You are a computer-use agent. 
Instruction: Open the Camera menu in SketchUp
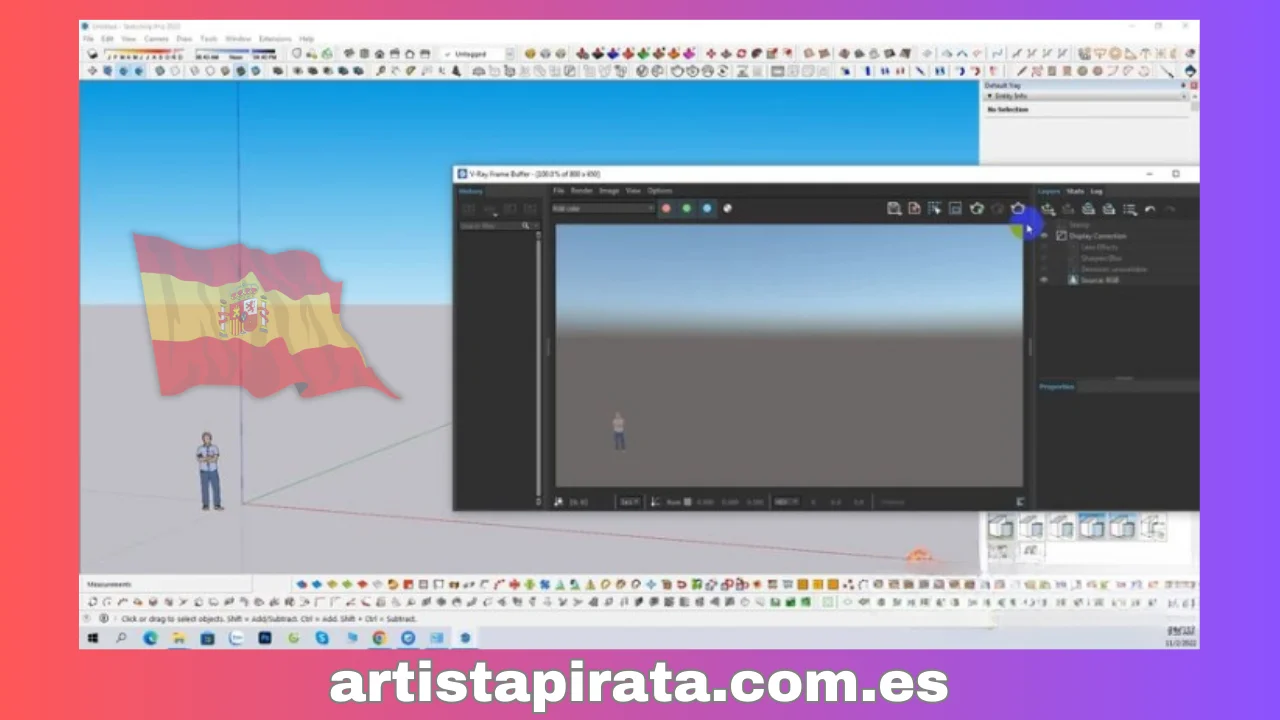coord(156,39)
